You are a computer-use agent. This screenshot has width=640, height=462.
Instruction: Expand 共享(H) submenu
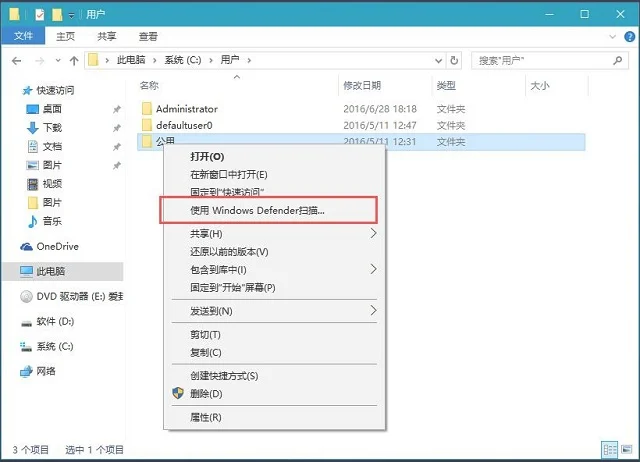point(274,234)
